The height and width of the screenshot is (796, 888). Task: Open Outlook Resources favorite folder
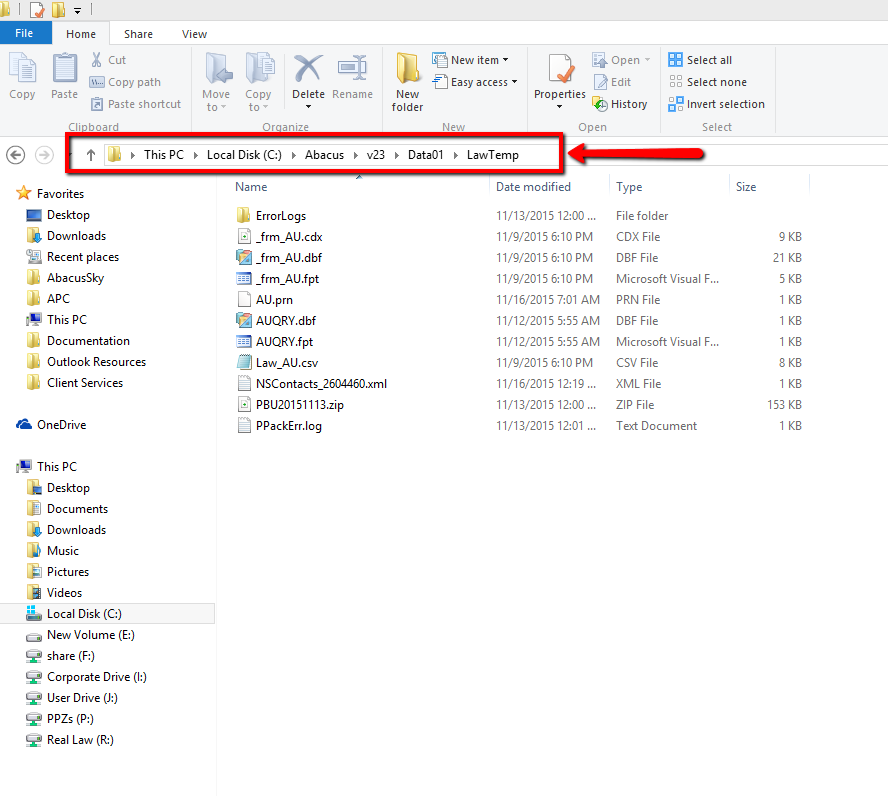tap(96, 362)
